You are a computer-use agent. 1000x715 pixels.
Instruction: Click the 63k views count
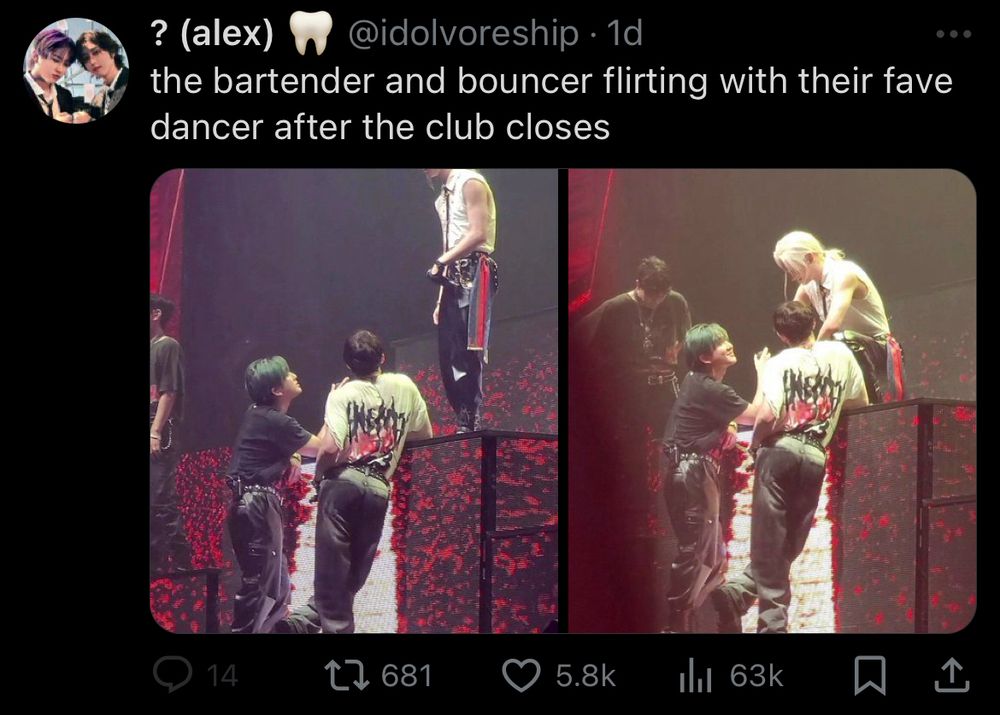[x=756, y=675]
